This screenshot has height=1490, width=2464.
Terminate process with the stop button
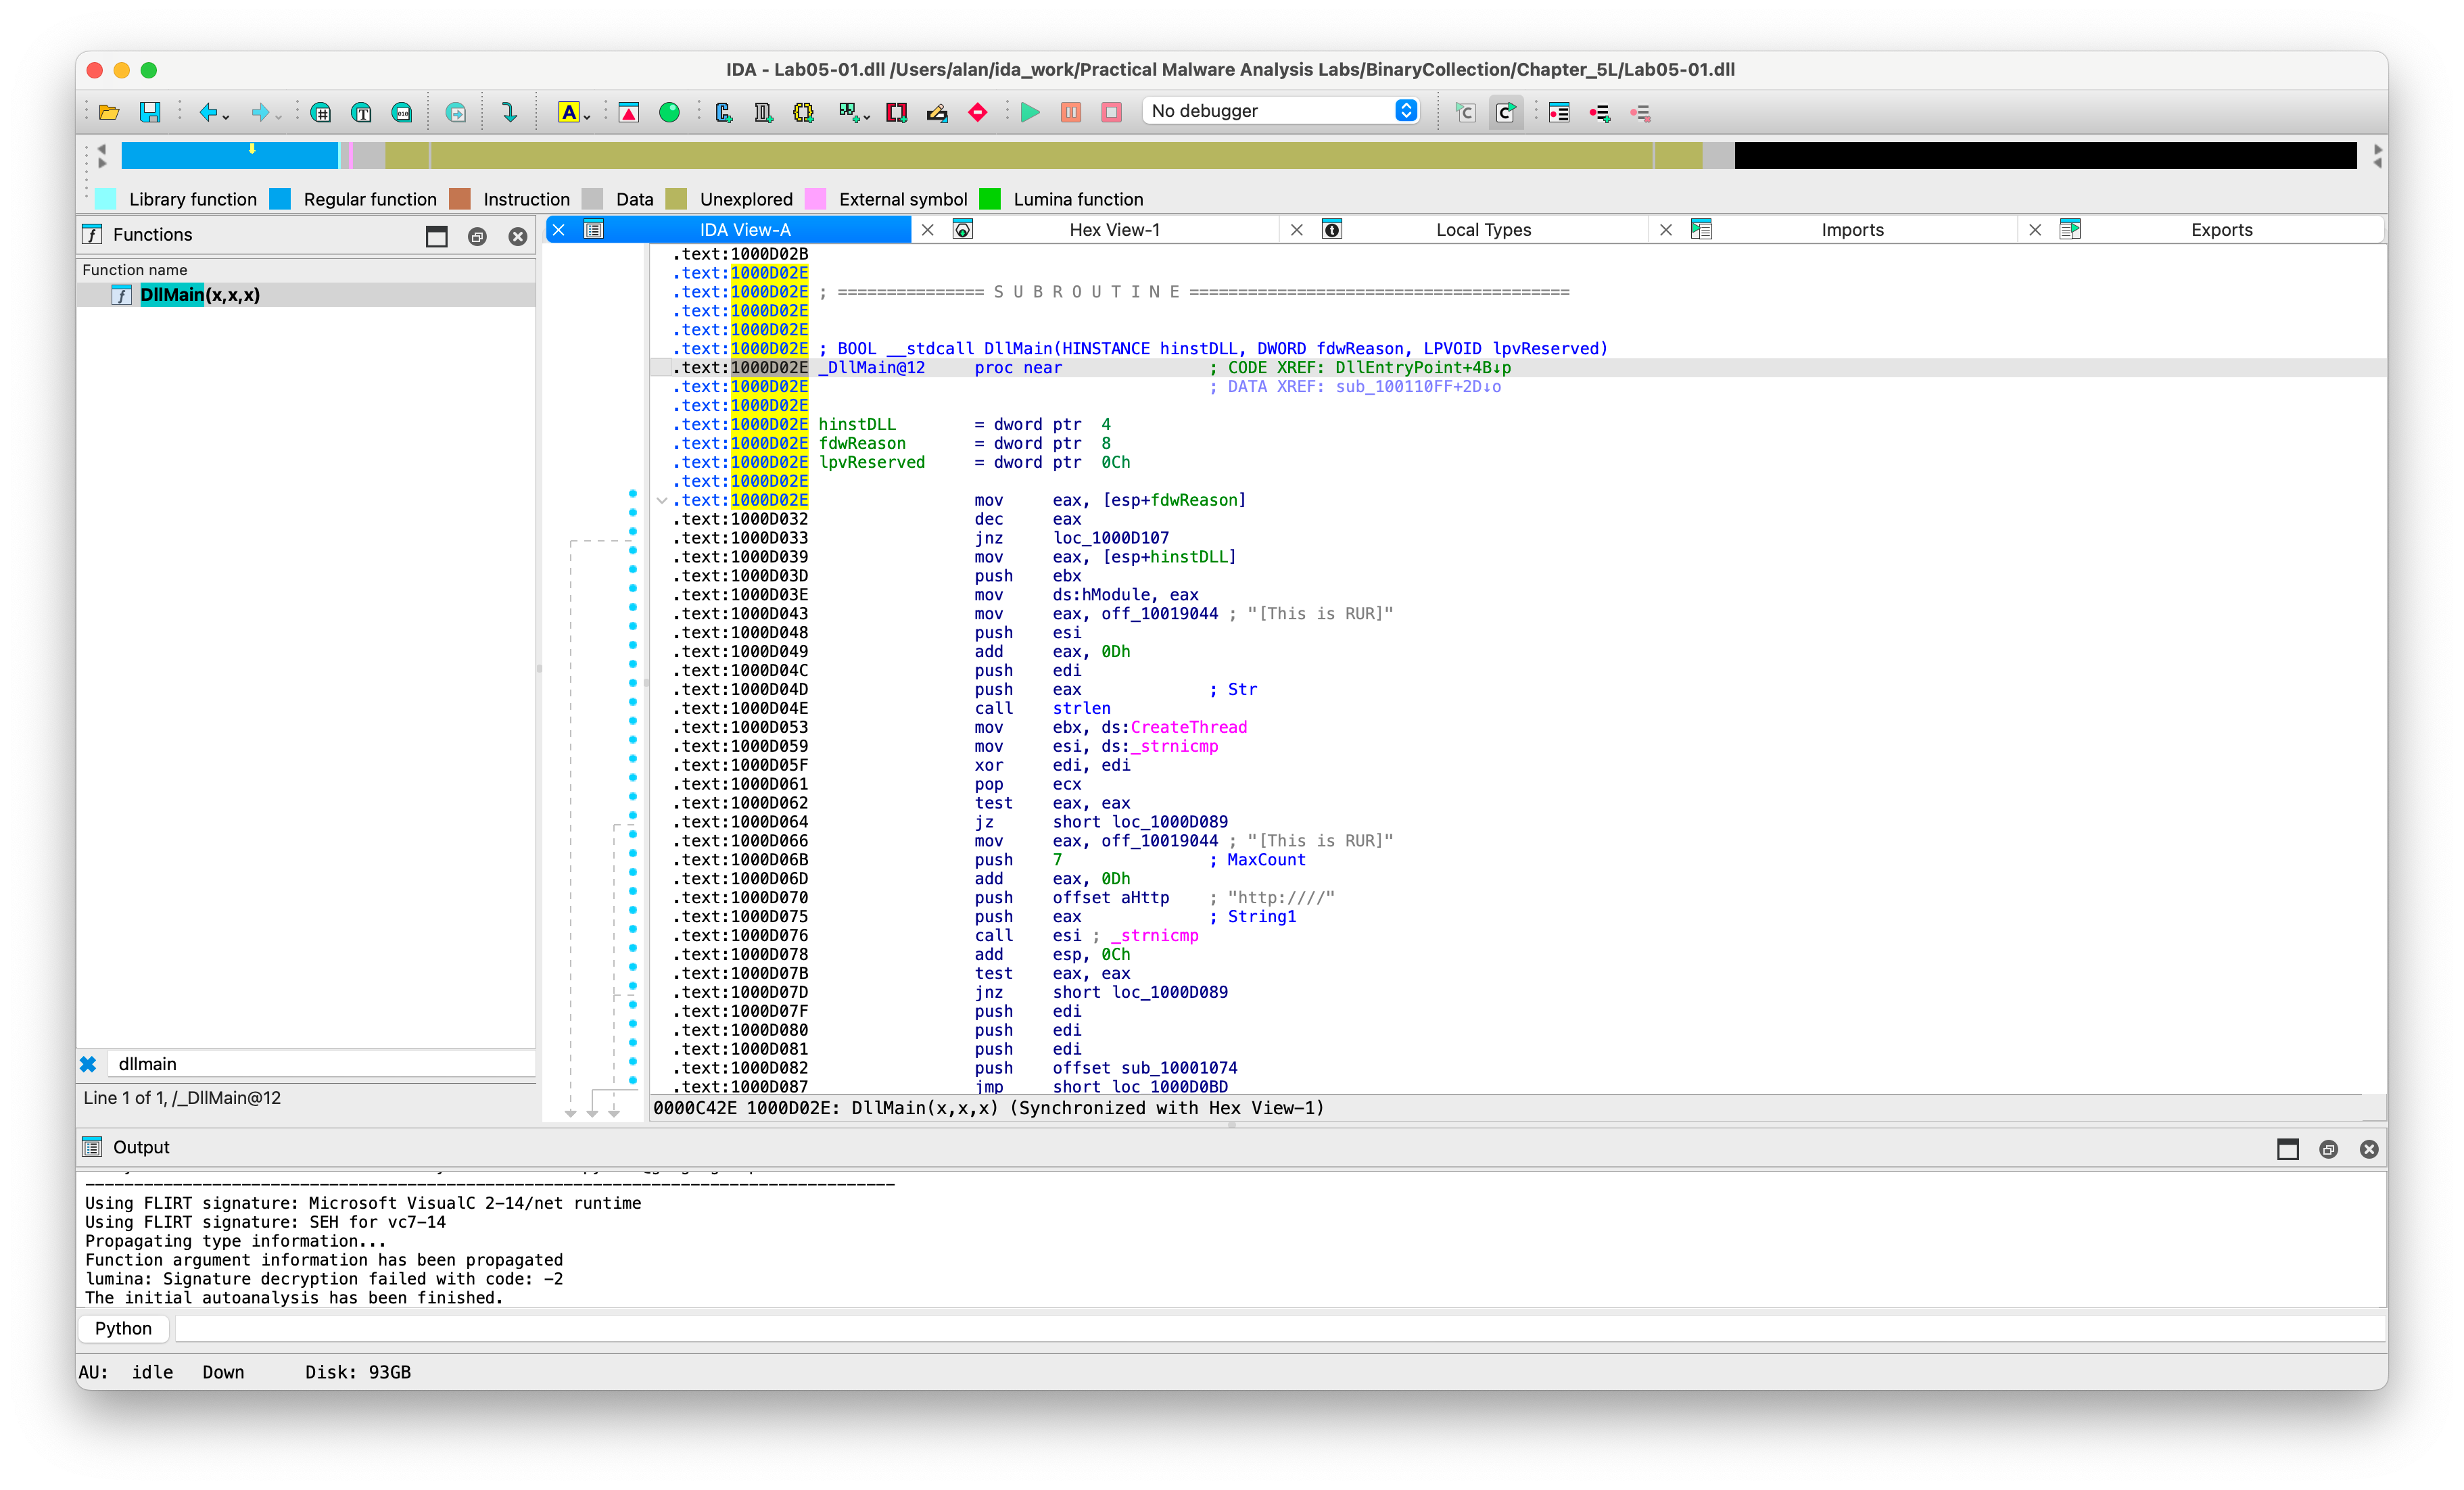click(x=1111, y=112)
